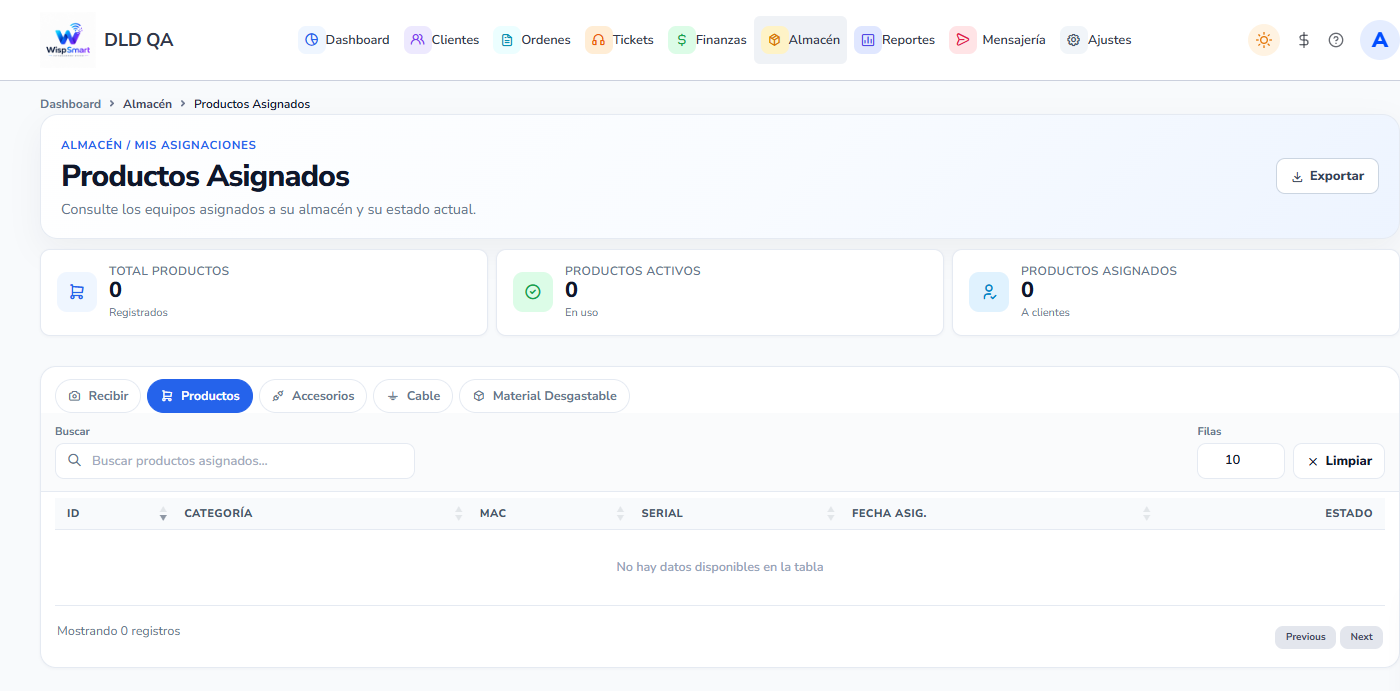Click the Exportar button
Image resolution: width=1400 pixels, height=691 pixels.
point(1327,176)
